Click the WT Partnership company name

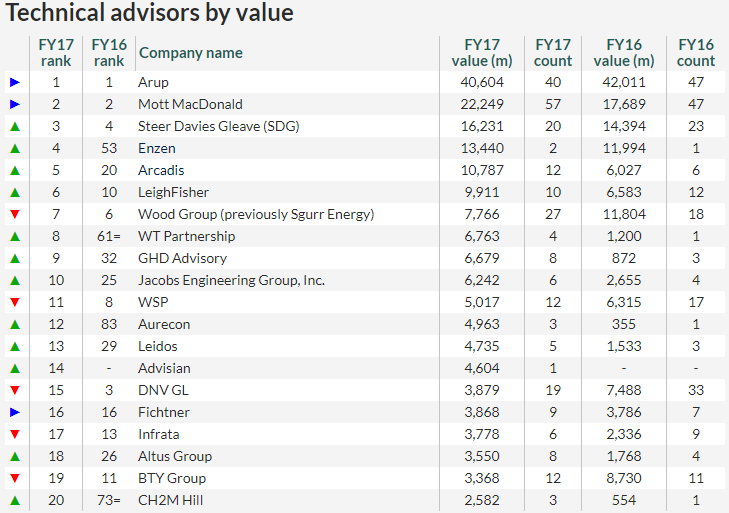(x=186, y=236)
